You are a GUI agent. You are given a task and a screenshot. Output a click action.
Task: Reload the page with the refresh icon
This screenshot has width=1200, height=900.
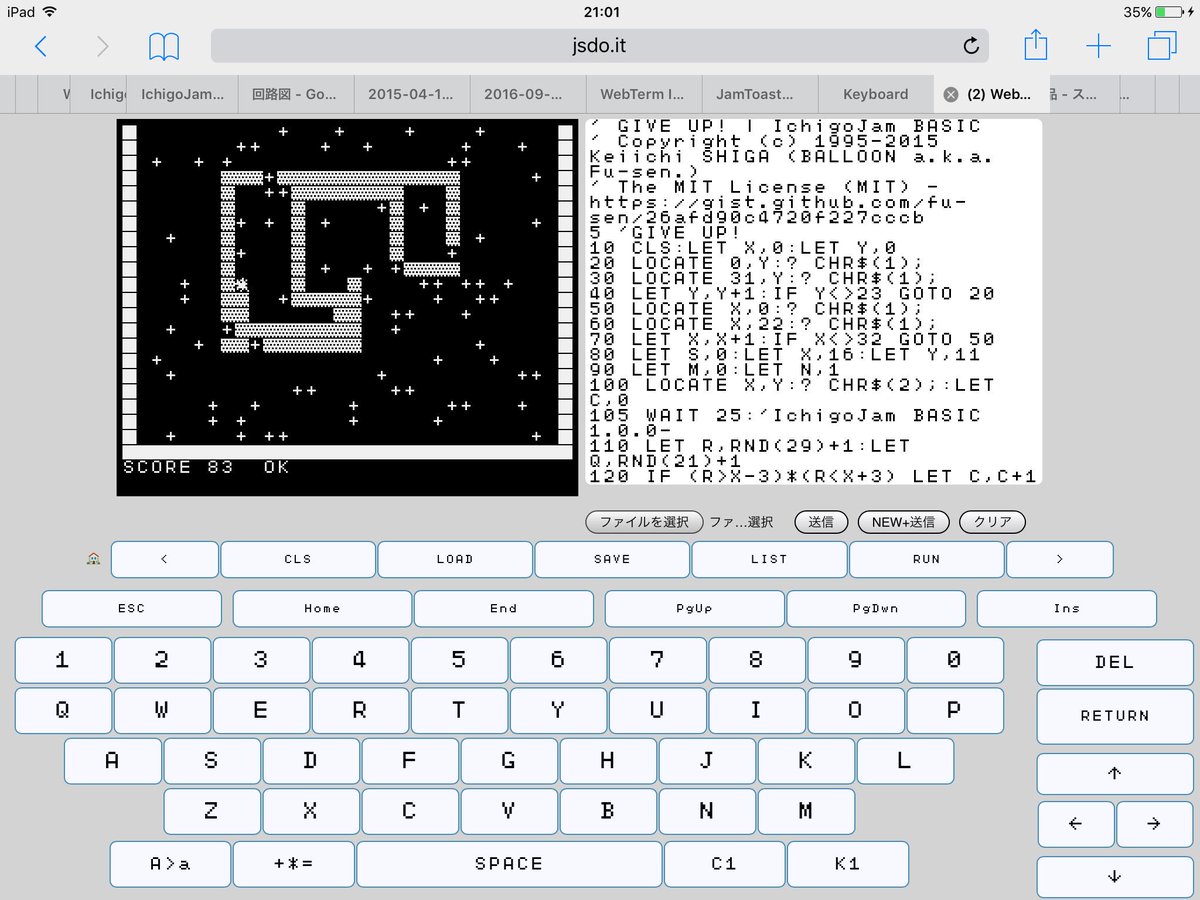(x=970, y=46)
